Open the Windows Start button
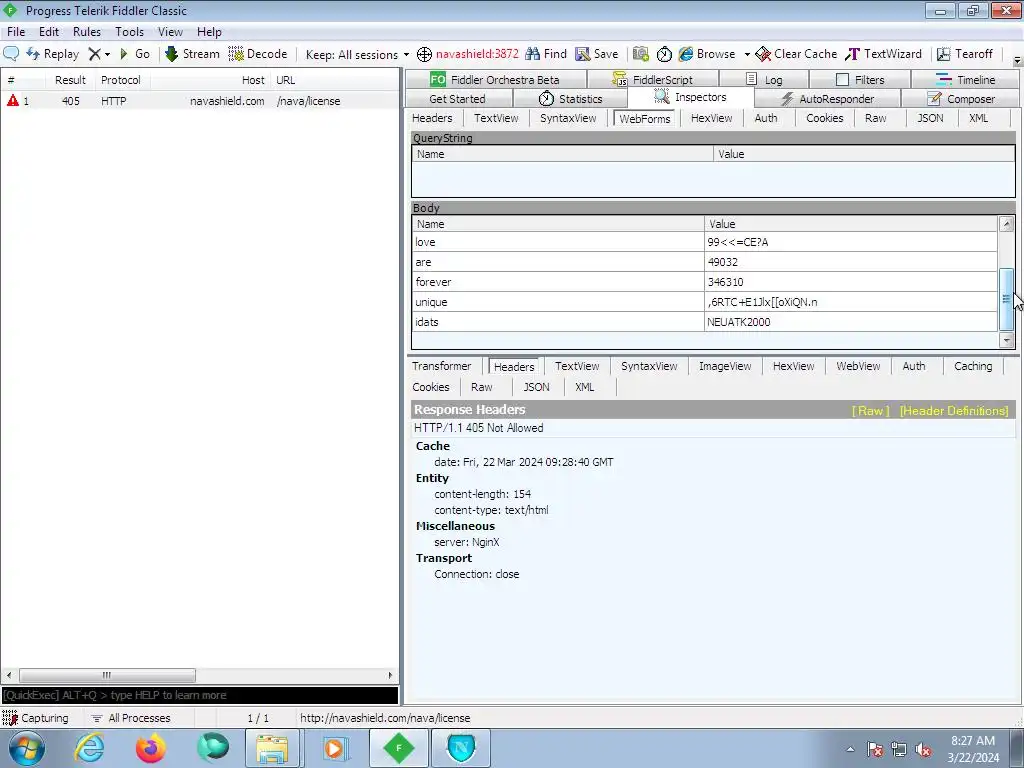The width and height of the screenshot is (1024, 768). pos(26,748)
